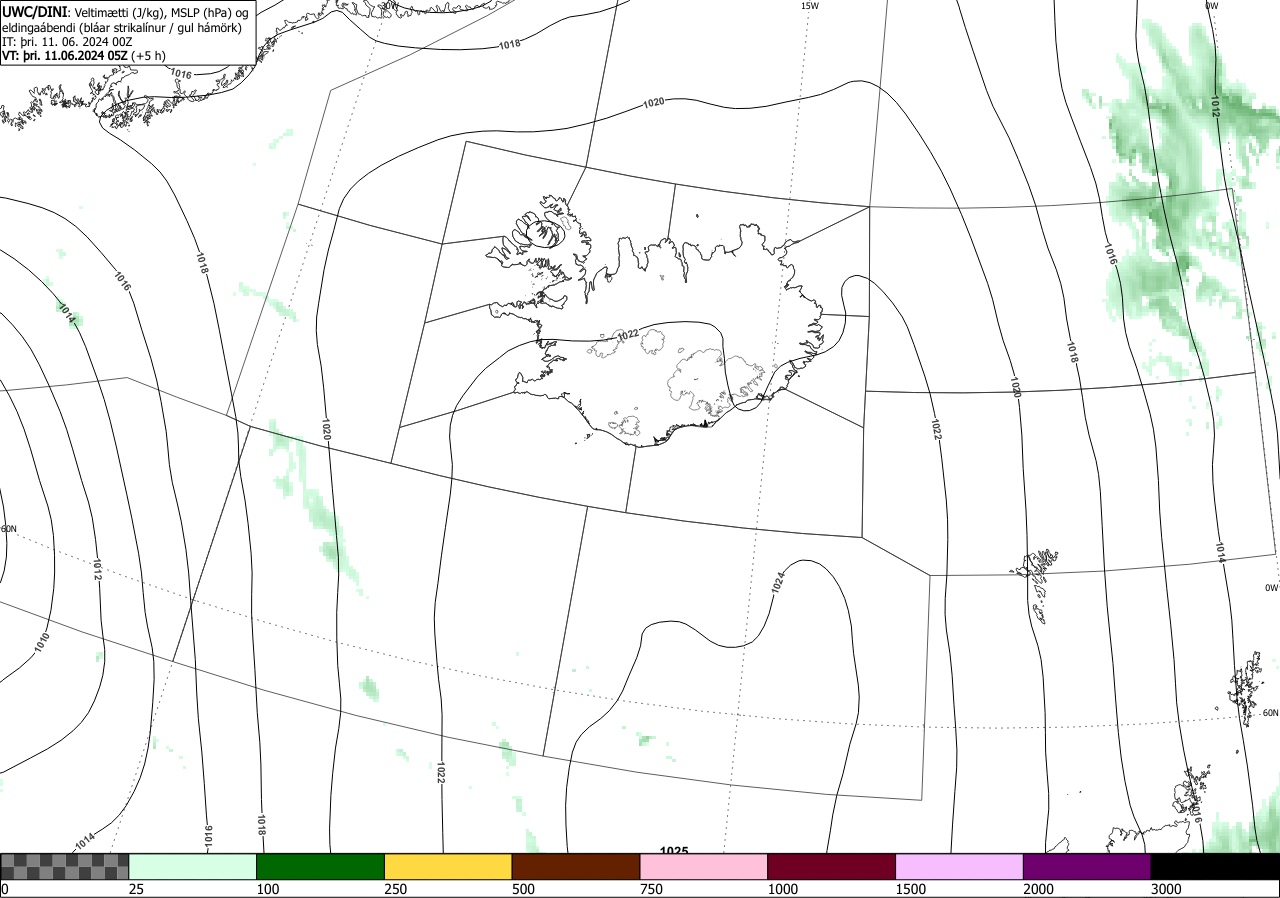The width and height of the screenshot is (1280, 898).
Task: Select the 'IT: þri. 11. 06. 2024 00Z' line
Action: [68, 42]
